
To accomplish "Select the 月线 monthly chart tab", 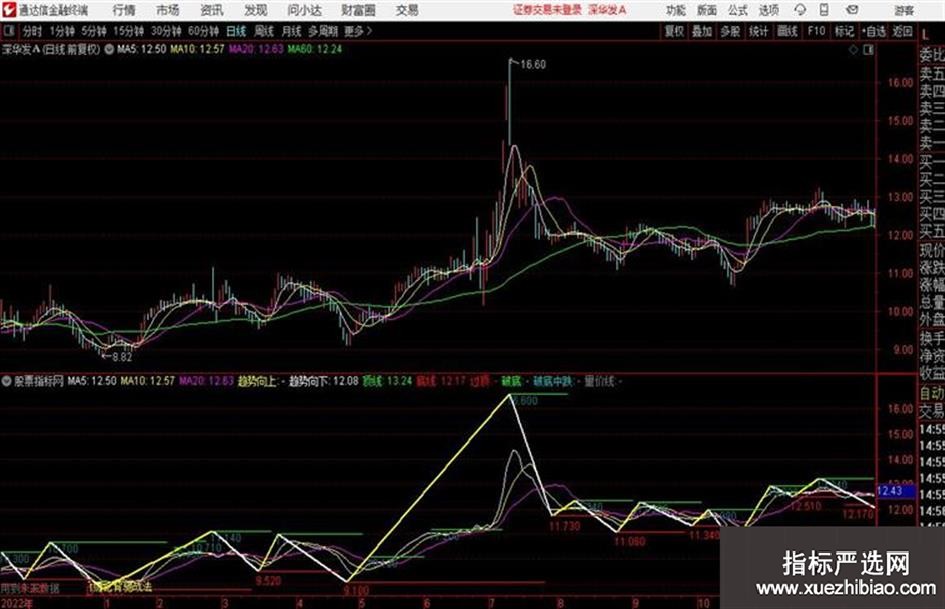I will [291, 31].
